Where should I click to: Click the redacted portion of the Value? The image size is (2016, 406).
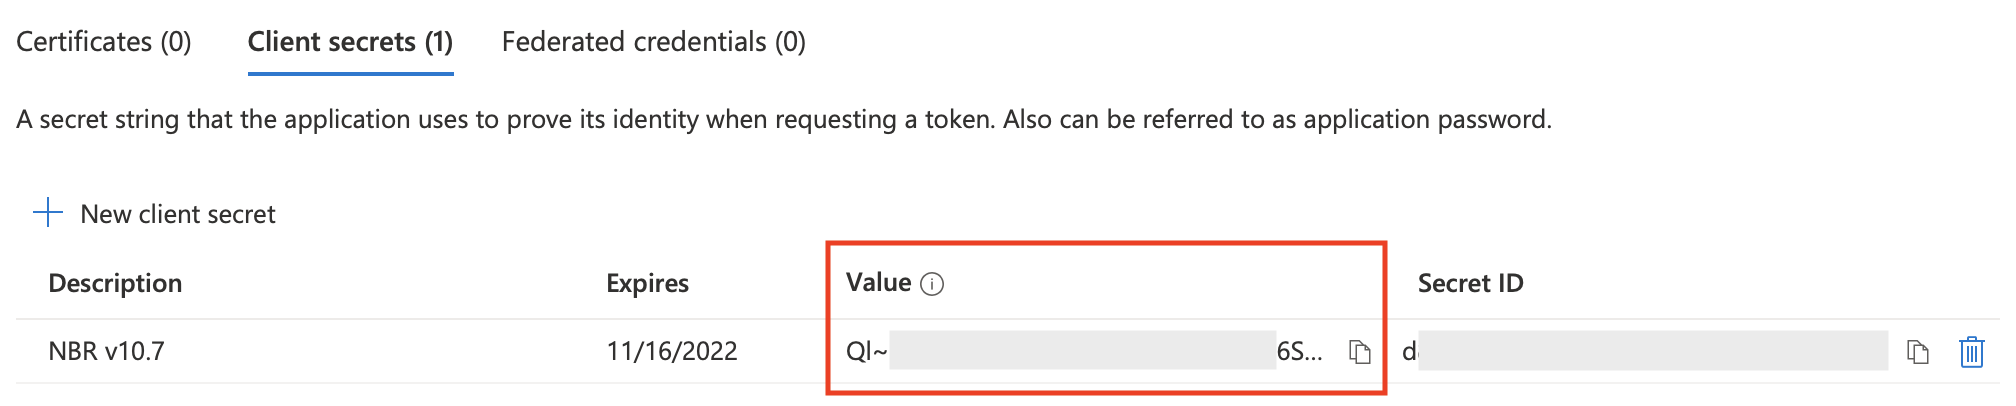pos(1082,351)
